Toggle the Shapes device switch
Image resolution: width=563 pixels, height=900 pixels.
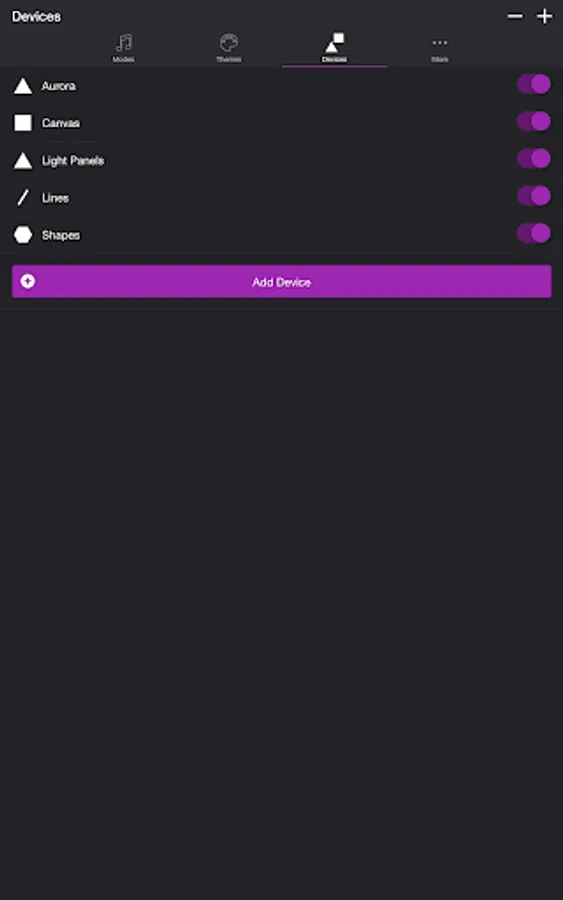pos(534,234)
